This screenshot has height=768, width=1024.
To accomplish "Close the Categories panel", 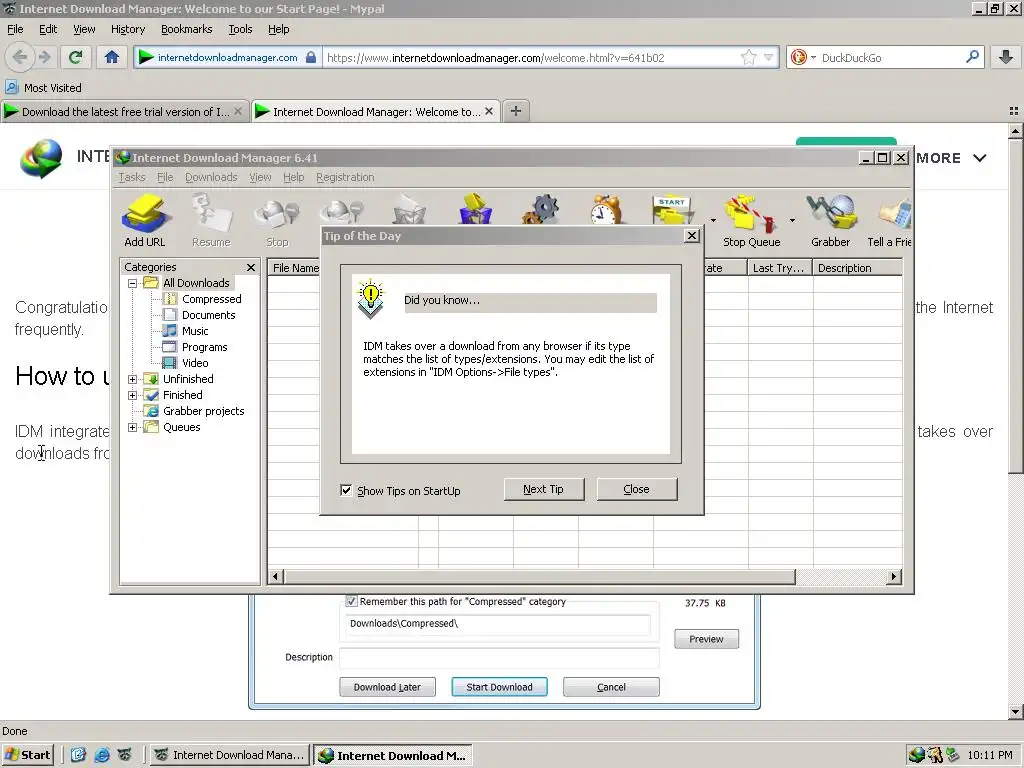I will point(251,268).
